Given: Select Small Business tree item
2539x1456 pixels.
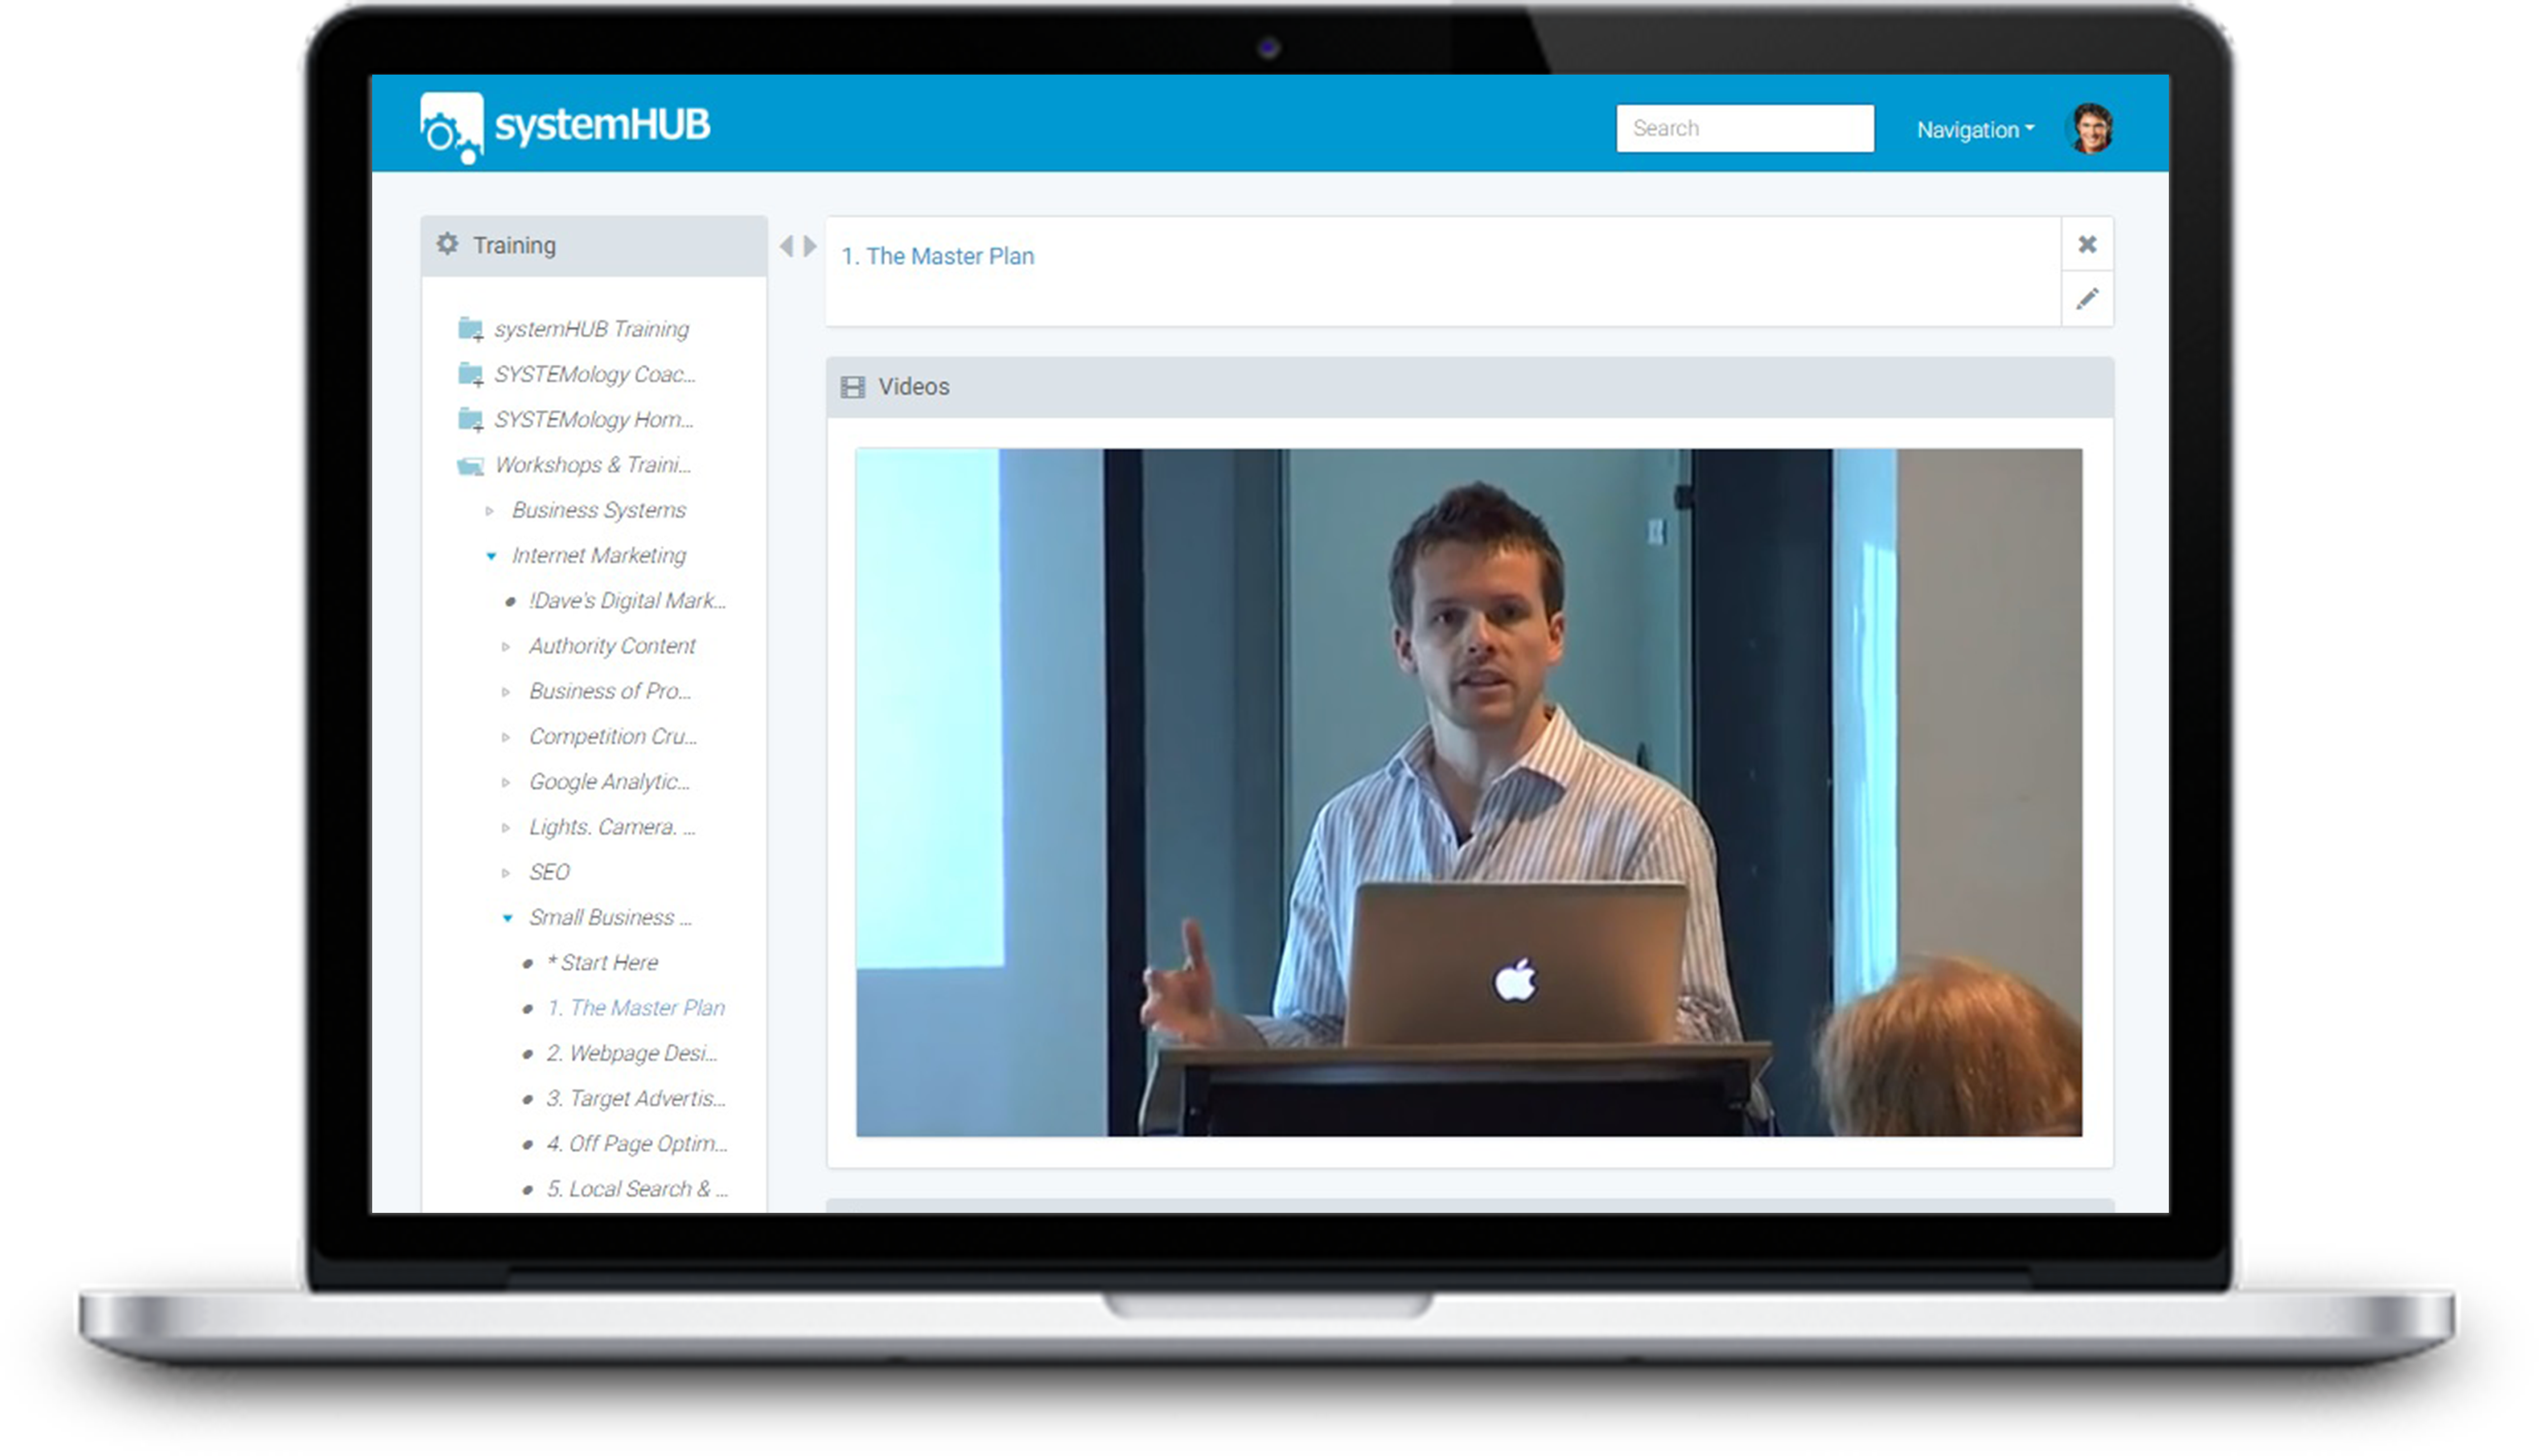Looking at the screenshot, I should point(609,917).
